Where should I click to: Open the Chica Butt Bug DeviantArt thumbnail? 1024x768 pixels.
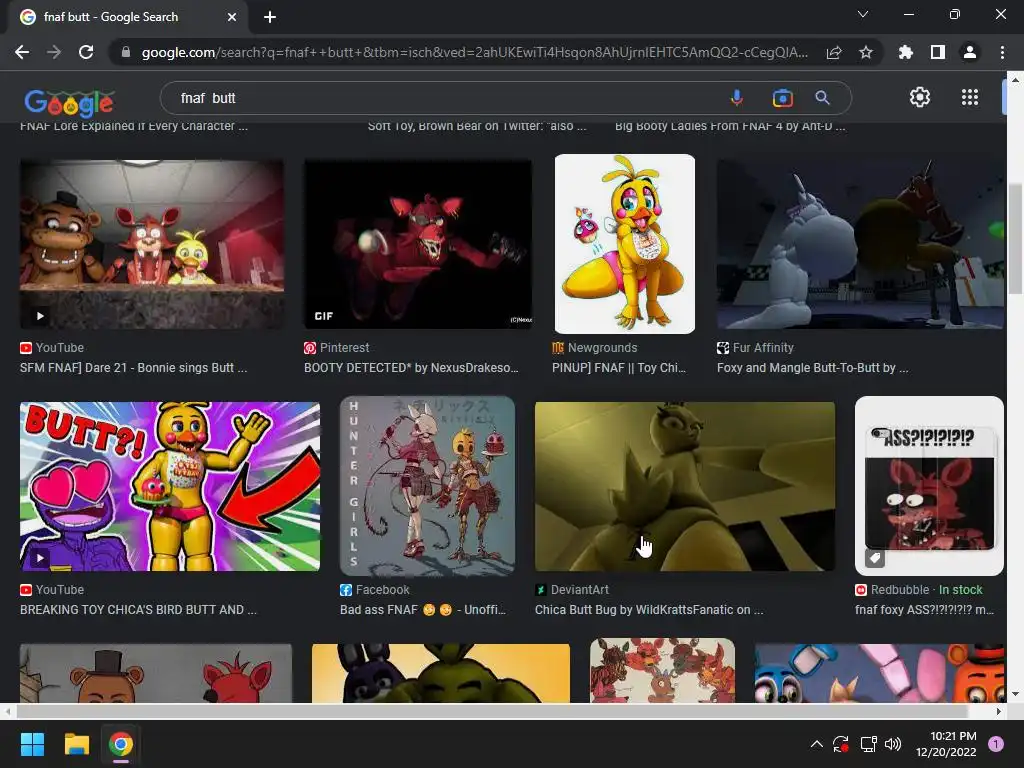click(684, 487)
